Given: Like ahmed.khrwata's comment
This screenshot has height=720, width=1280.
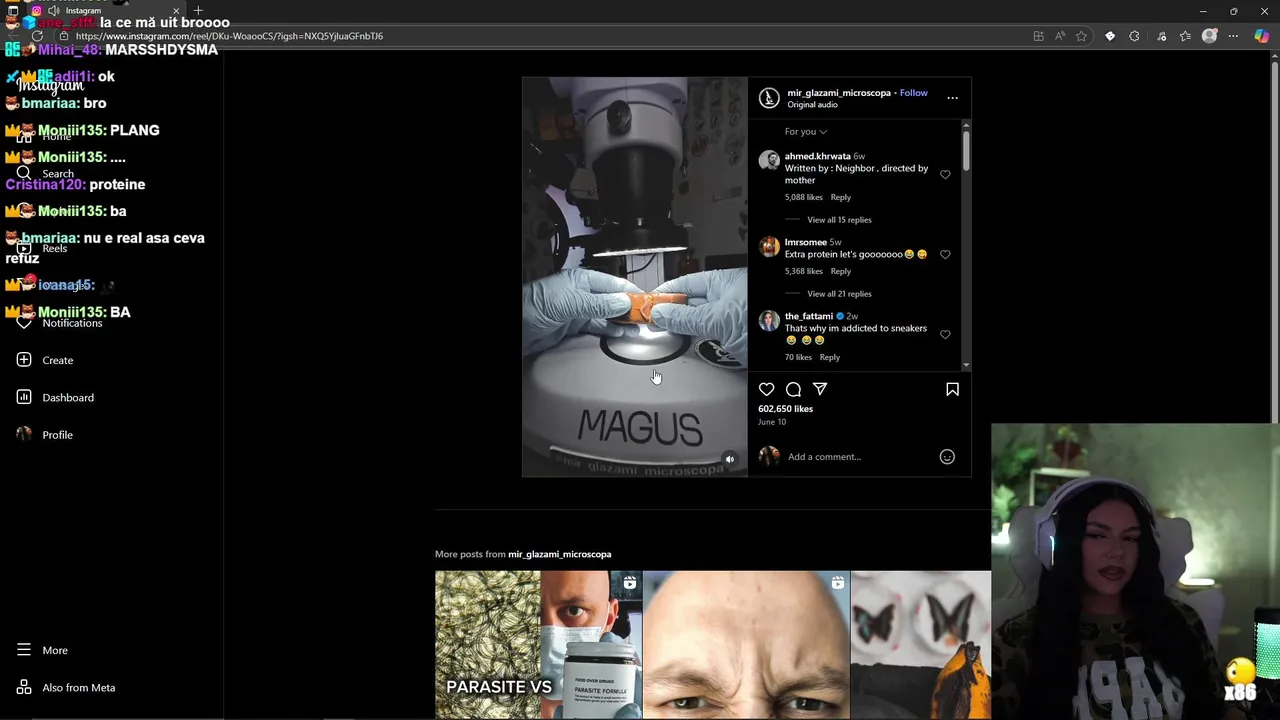Looking at the screenshot, I should (x=945, y=175).
